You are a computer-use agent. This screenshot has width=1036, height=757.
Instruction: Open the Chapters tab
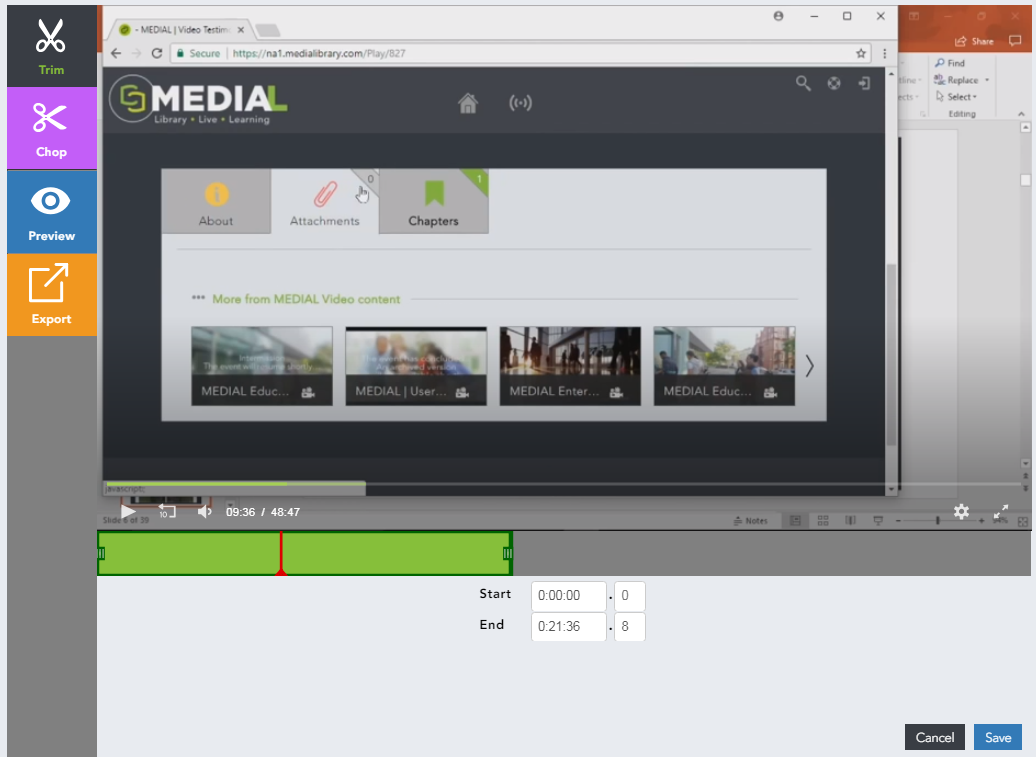[433, 201]
